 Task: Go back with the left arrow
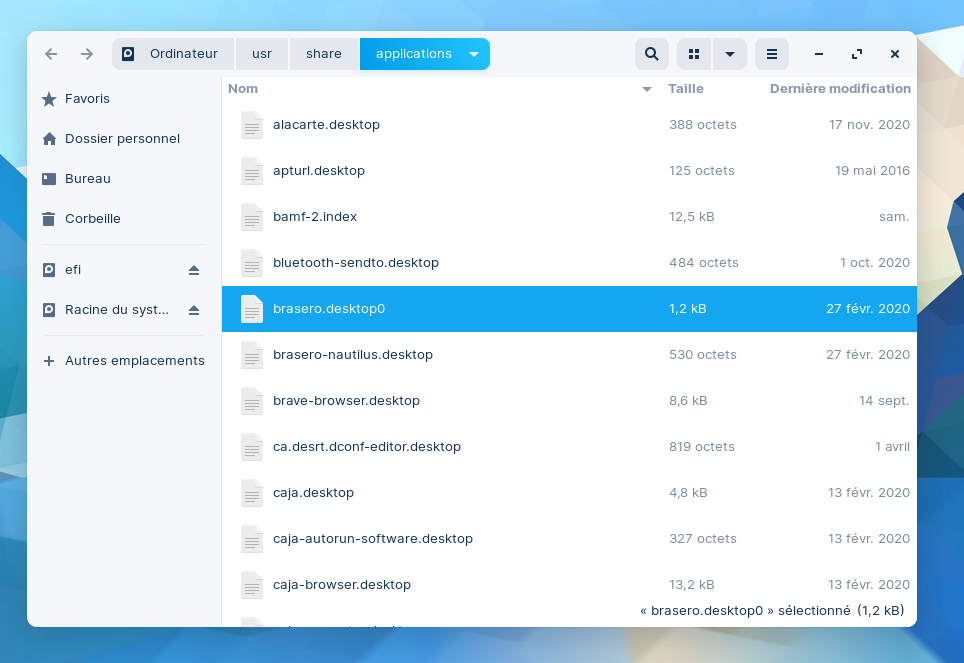[51, 54]
